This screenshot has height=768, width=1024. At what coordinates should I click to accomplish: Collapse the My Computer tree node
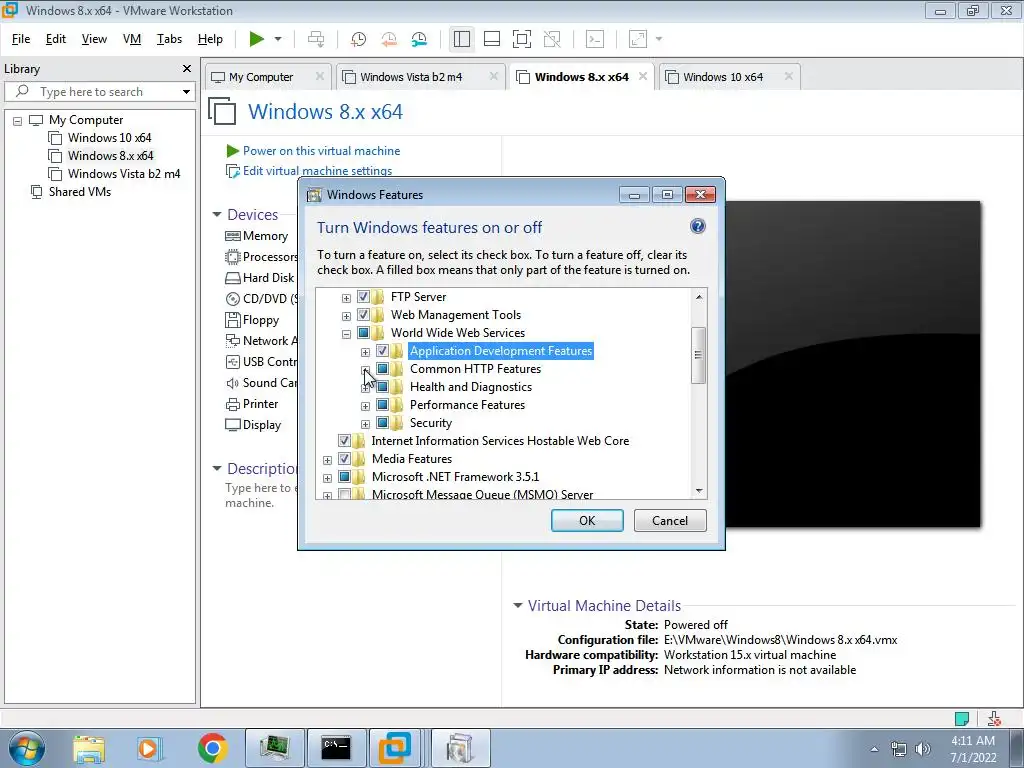tap(18, 121)
